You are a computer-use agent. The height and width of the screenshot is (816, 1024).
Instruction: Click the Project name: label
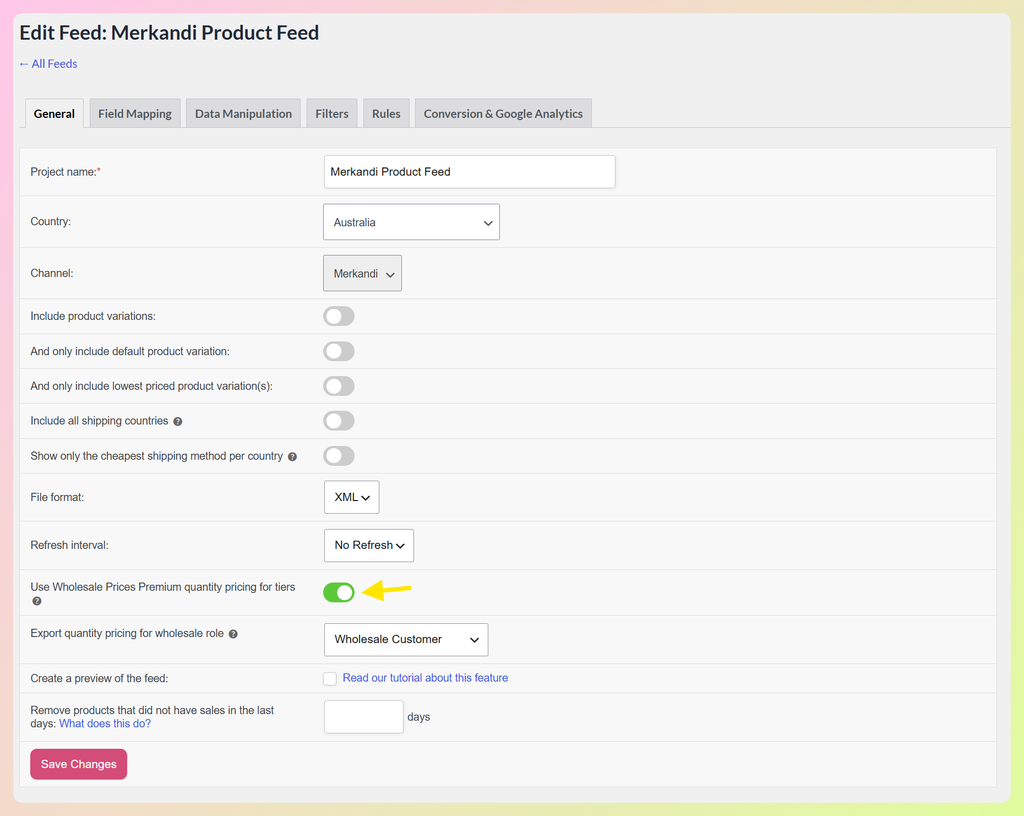[65, 172]
